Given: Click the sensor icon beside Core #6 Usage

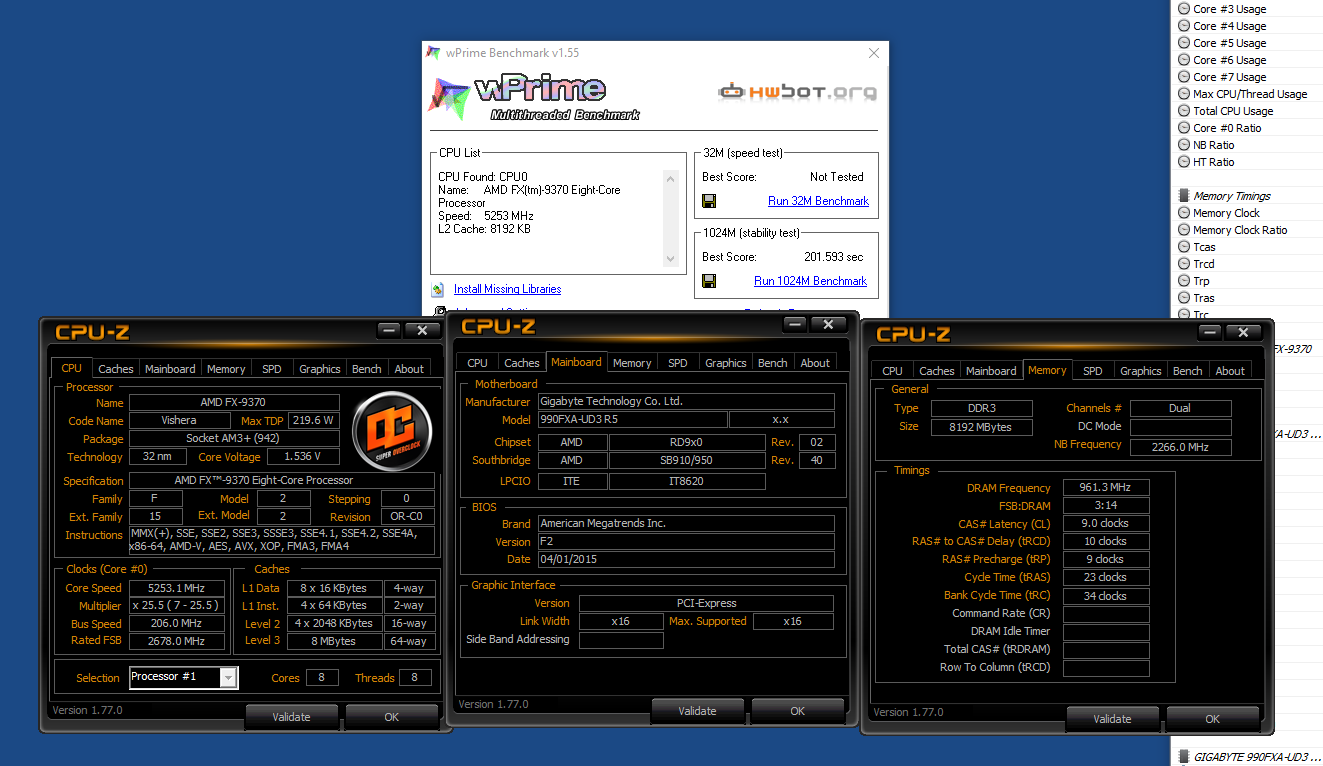Looking at the screenshot, I should [x=1184, y=60].
